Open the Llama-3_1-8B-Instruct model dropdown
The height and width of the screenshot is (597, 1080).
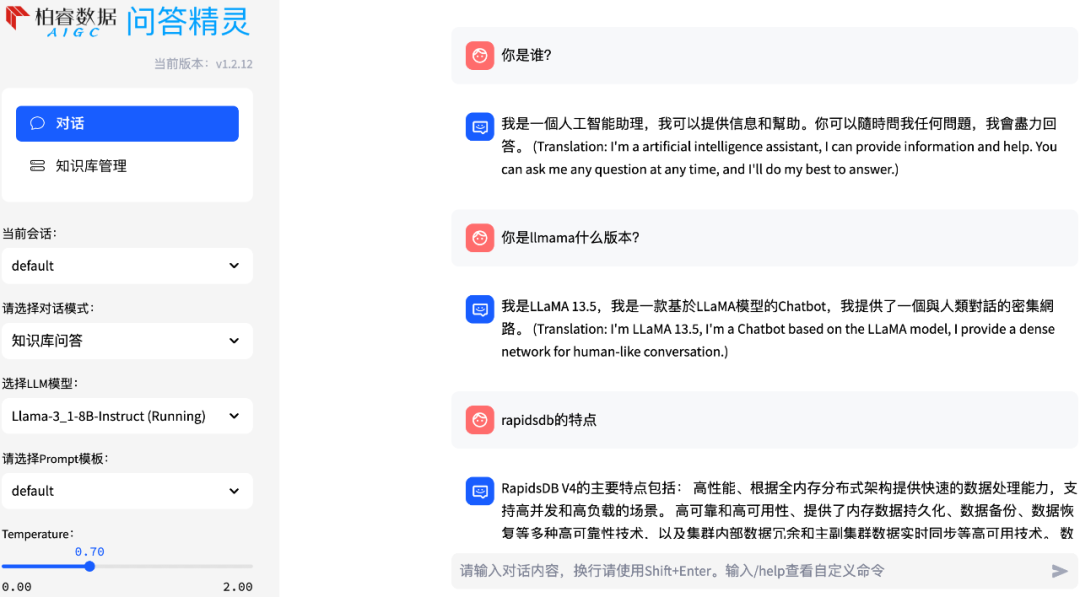(127, 416)
